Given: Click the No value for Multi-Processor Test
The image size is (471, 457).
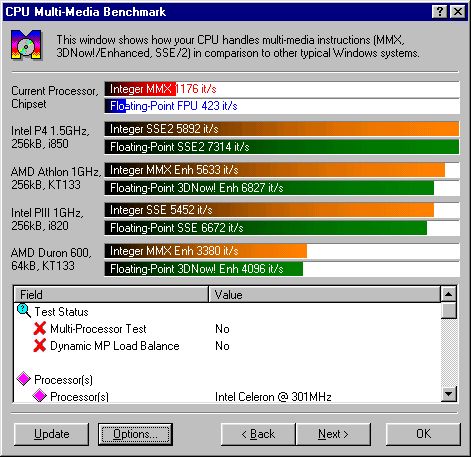Looking at the screenshot, I should click(x=222, y=329).
